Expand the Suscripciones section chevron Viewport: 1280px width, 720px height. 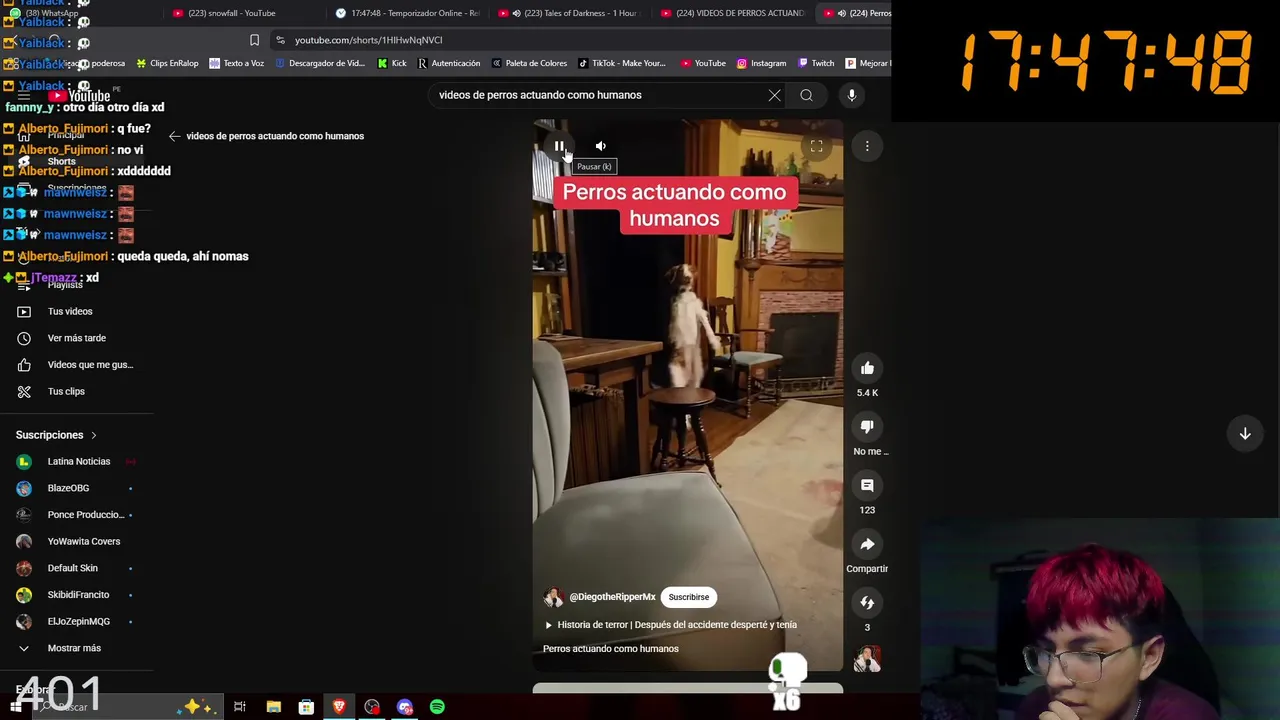94,435
